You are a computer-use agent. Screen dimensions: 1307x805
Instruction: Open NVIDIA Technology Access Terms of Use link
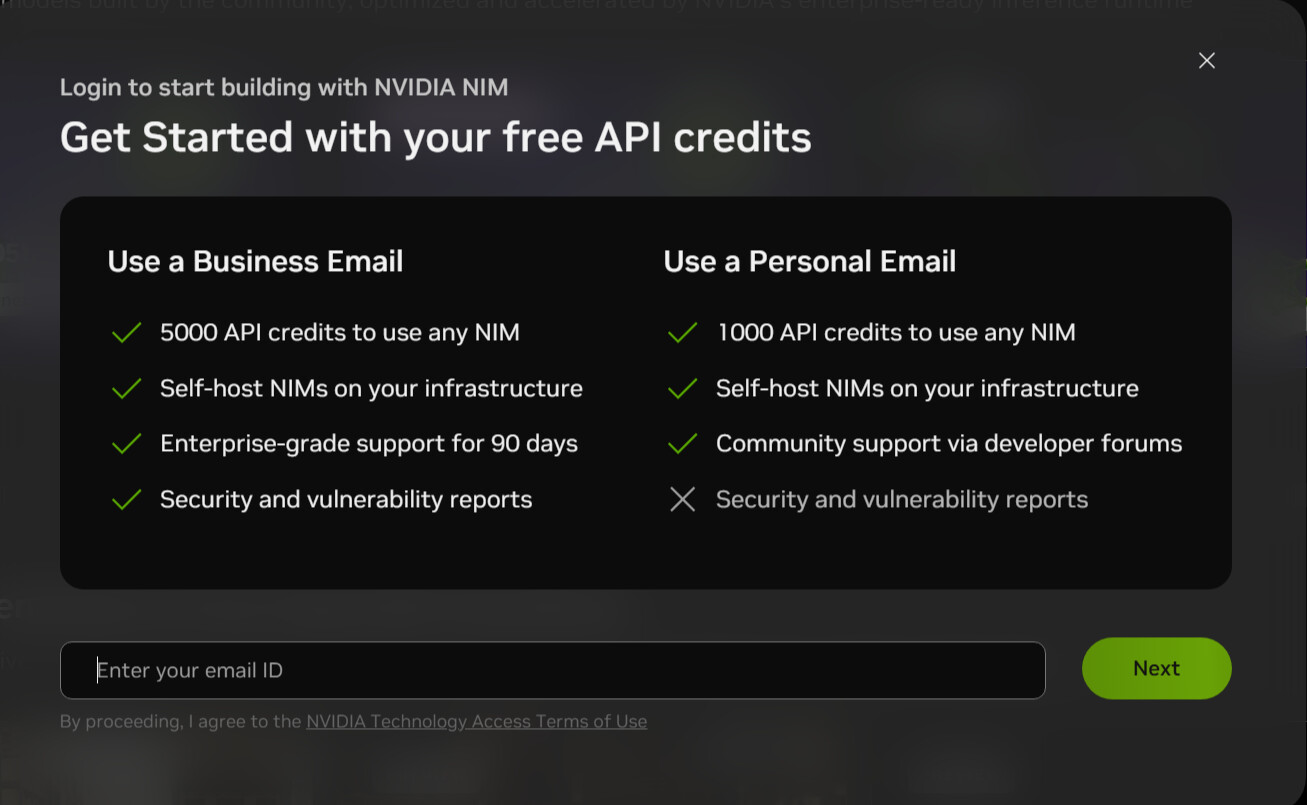[476, 721]
